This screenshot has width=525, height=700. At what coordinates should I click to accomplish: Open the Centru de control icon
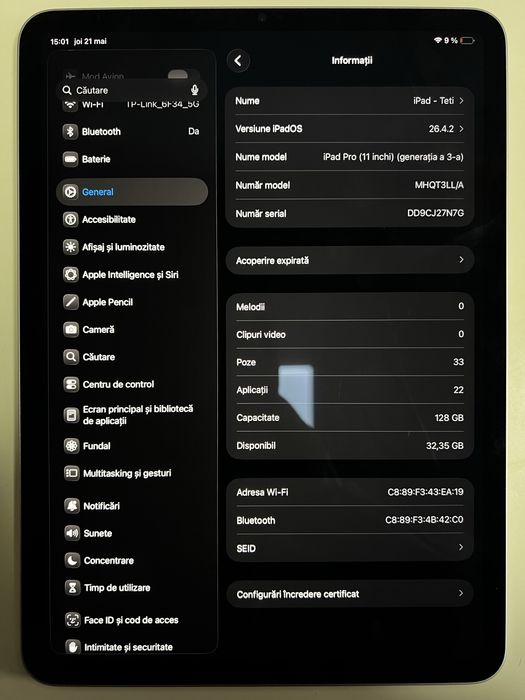(x=71, y=384)
